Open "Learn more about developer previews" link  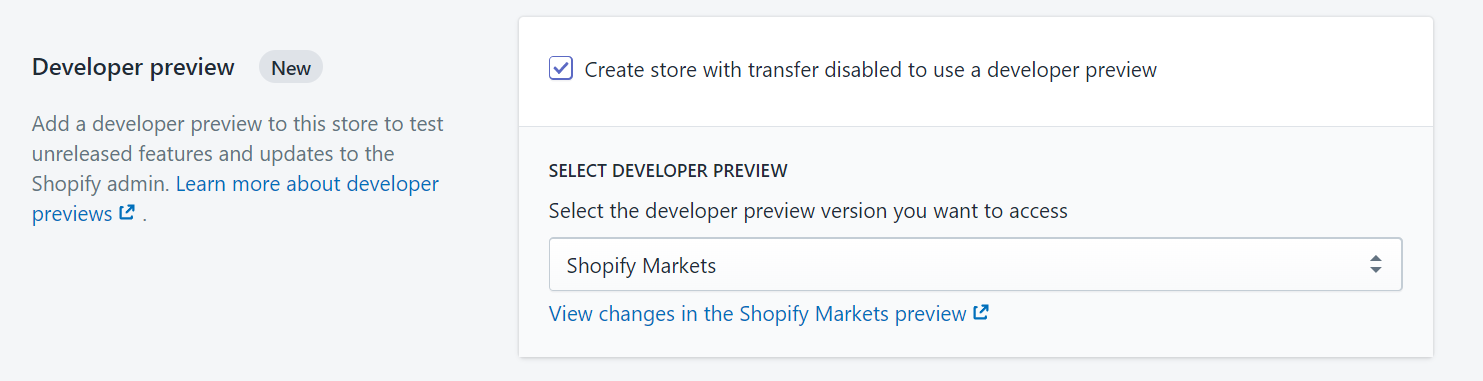pyautogui.click(x=235, y=199)
